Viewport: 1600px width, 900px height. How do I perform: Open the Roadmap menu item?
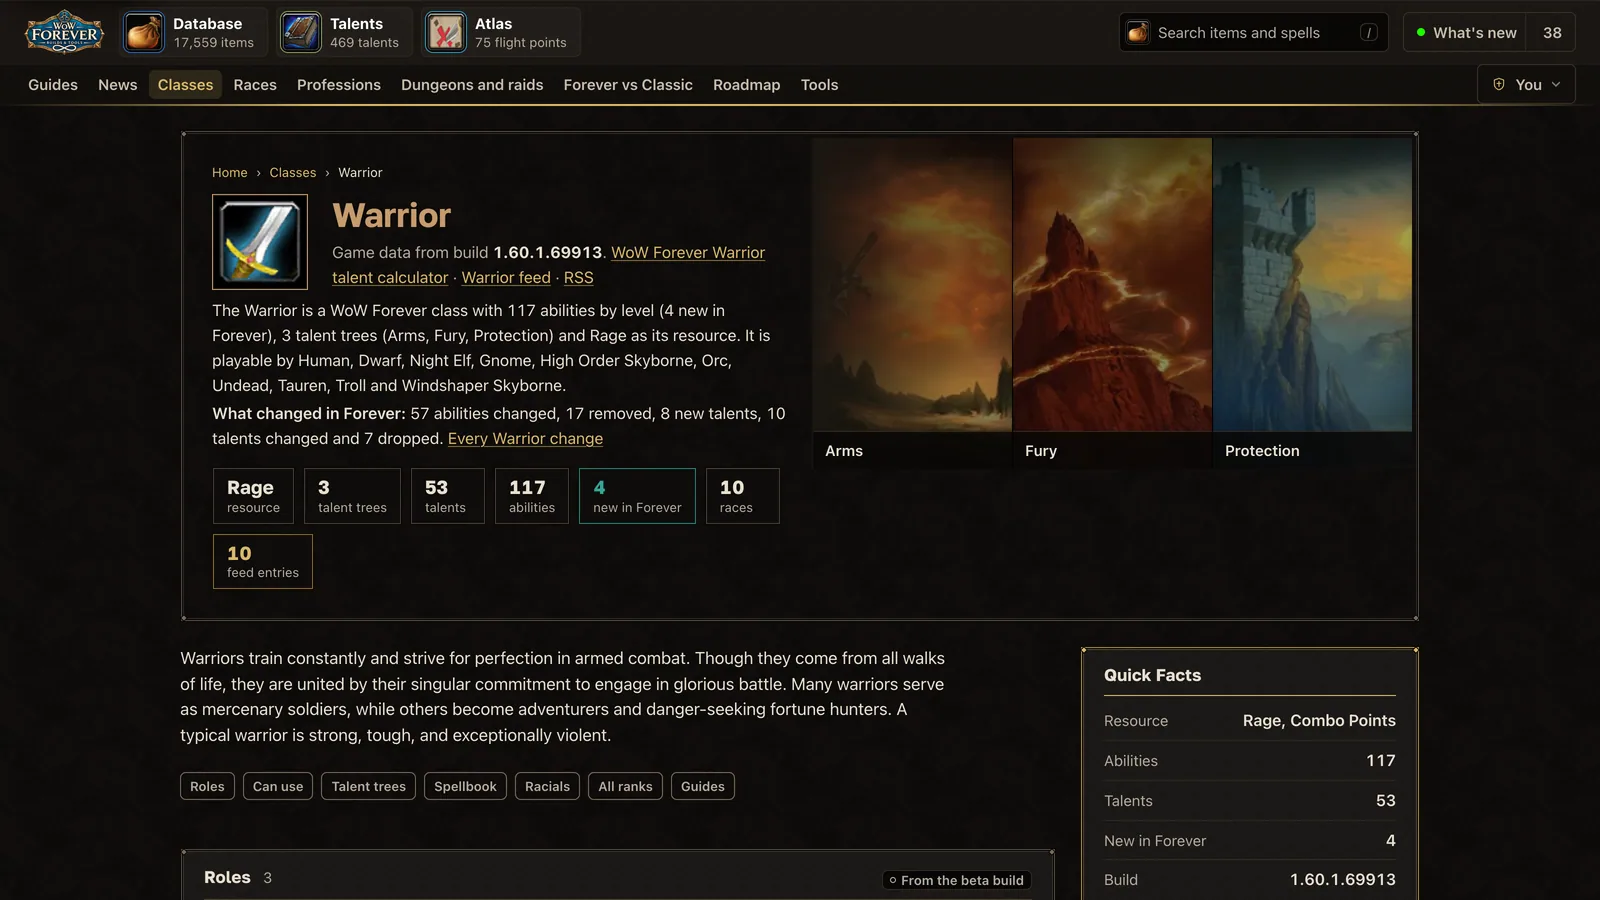tap(746, 85)
